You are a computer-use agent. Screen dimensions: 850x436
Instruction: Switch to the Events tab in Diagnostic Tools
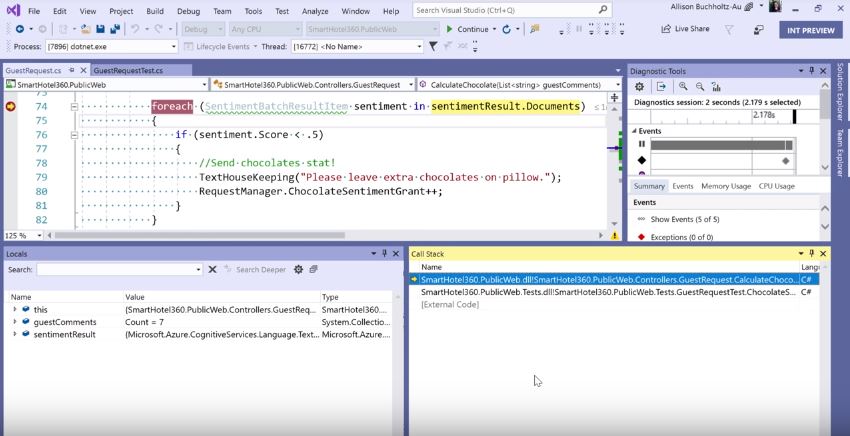pyautogui.click(x=682, y=186)
